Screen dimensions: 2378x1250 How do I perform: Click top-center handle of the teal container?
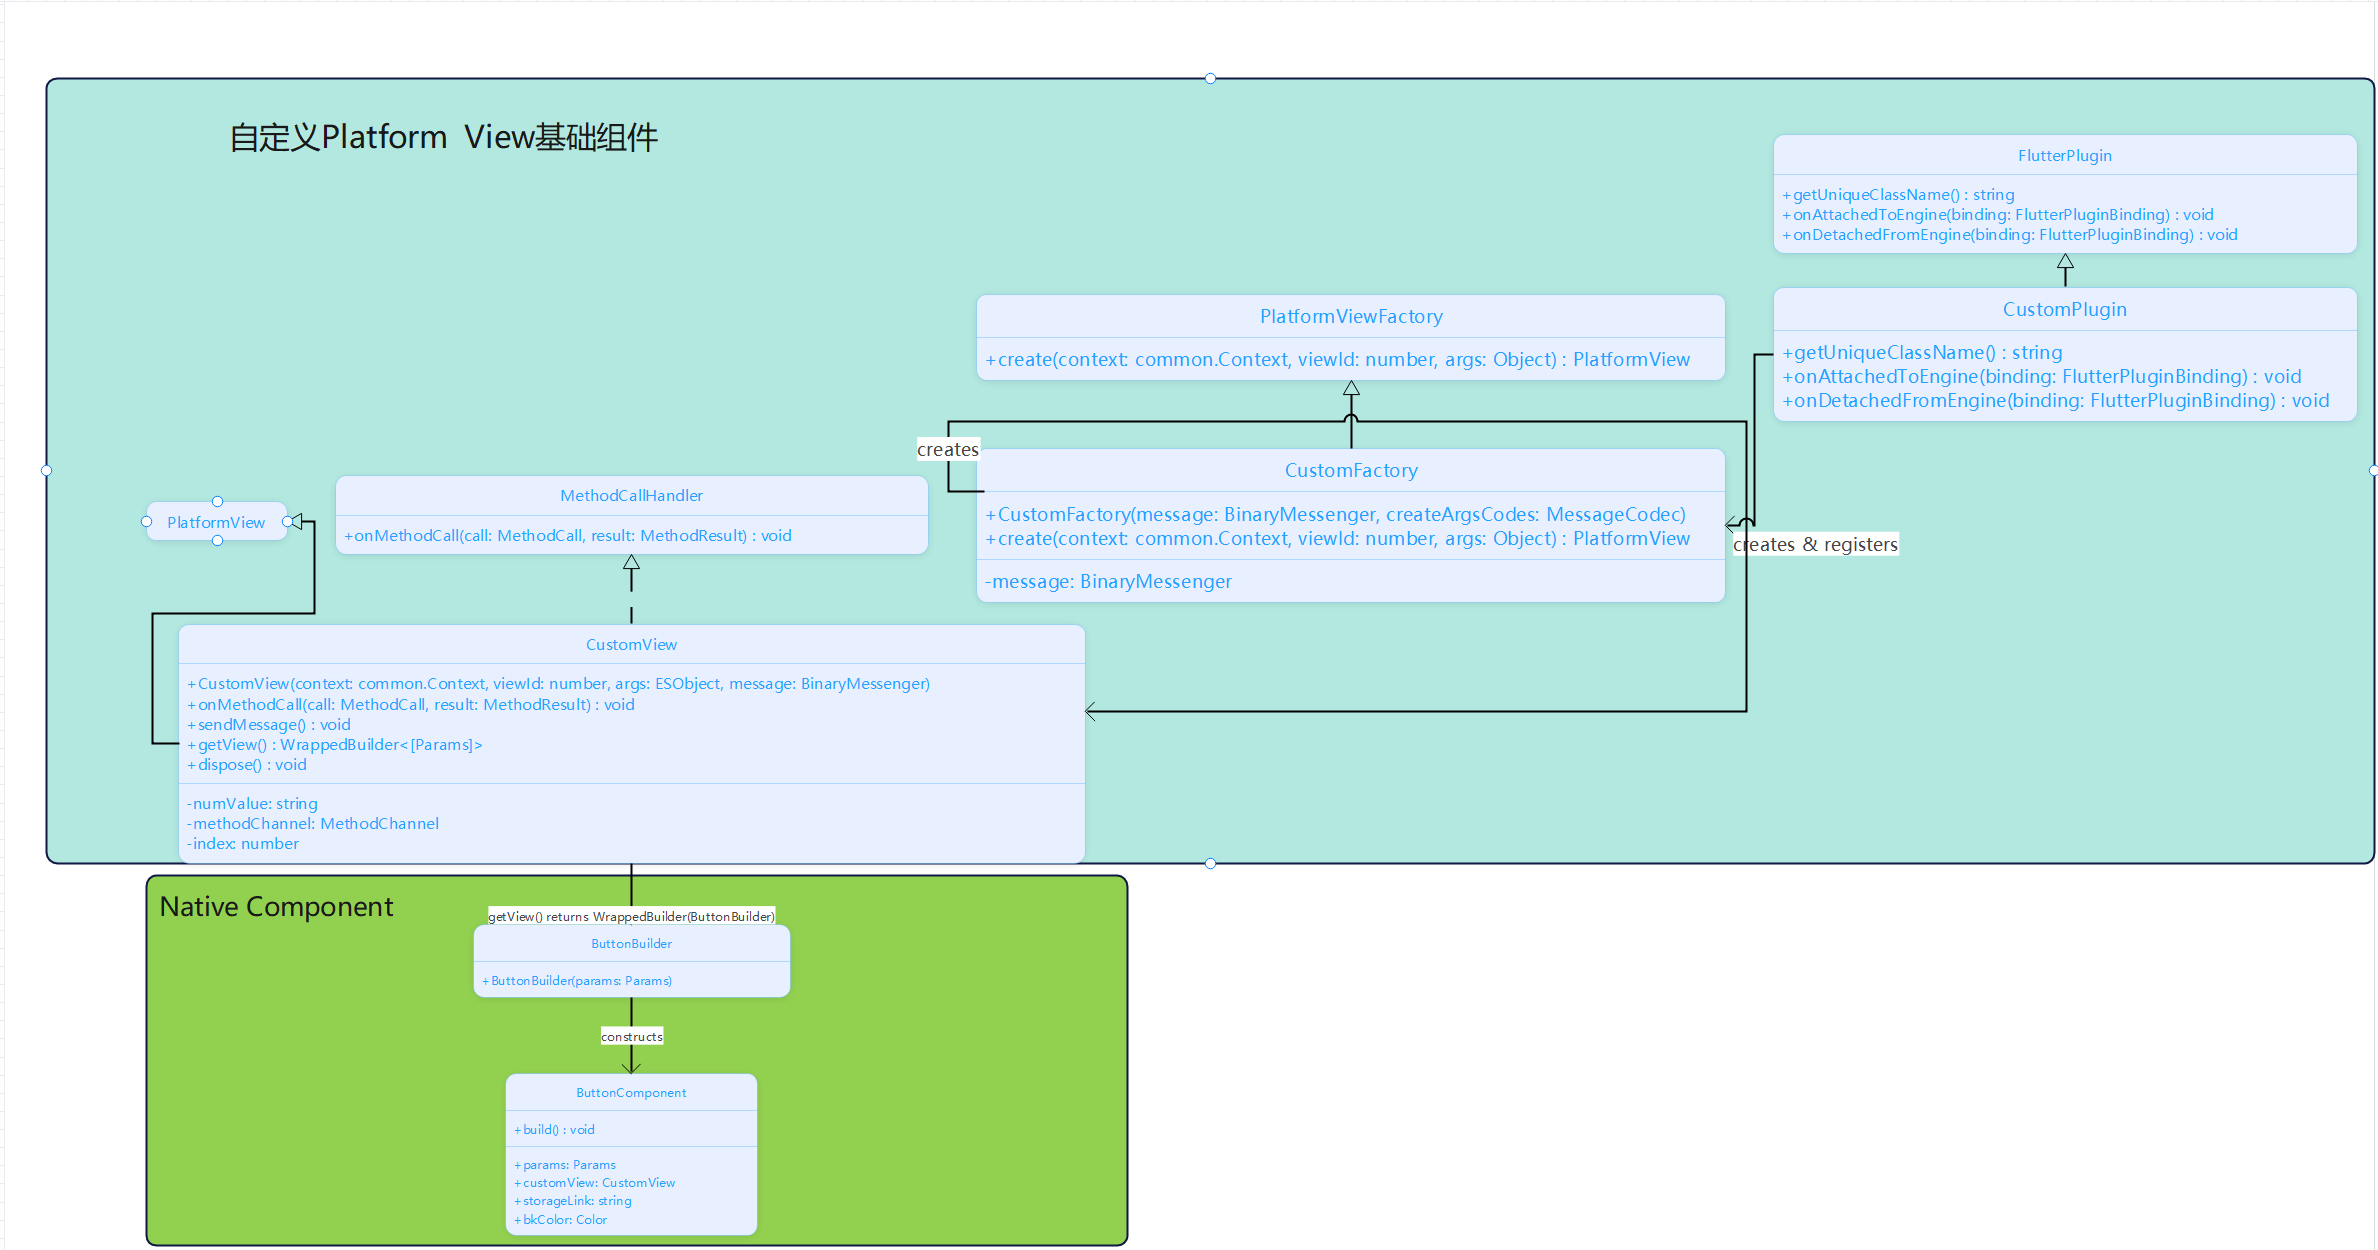pos(1210,78)
